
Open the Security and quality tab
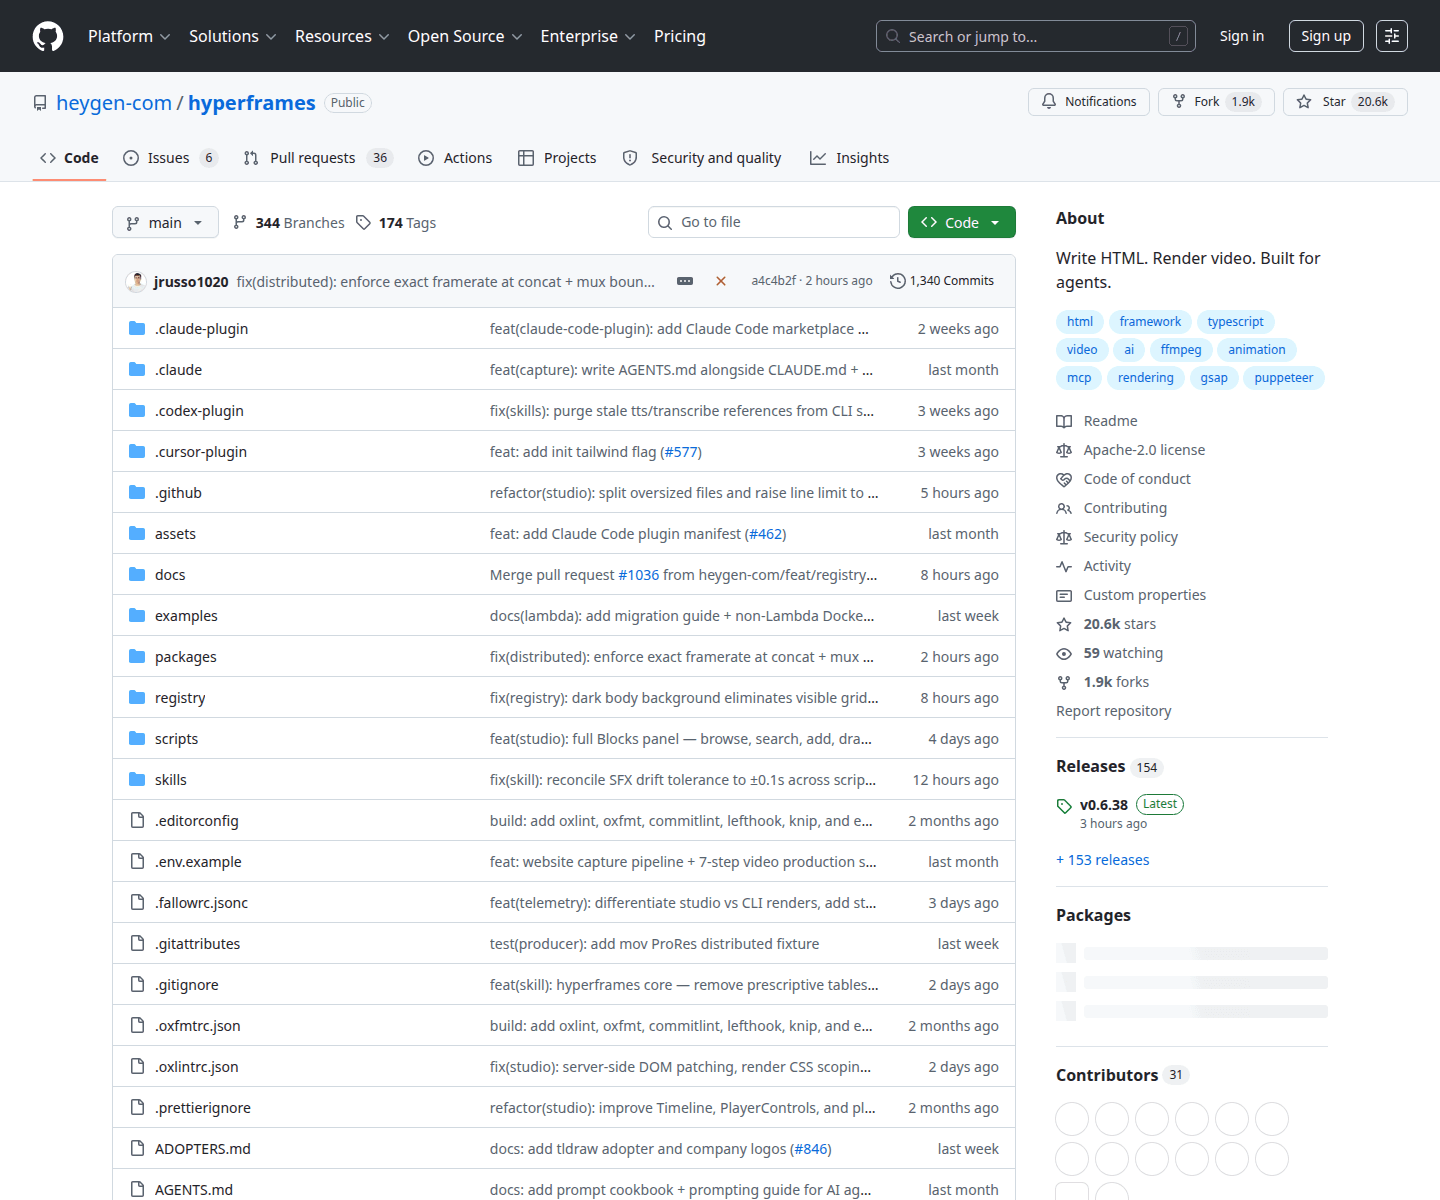point(702,158)
